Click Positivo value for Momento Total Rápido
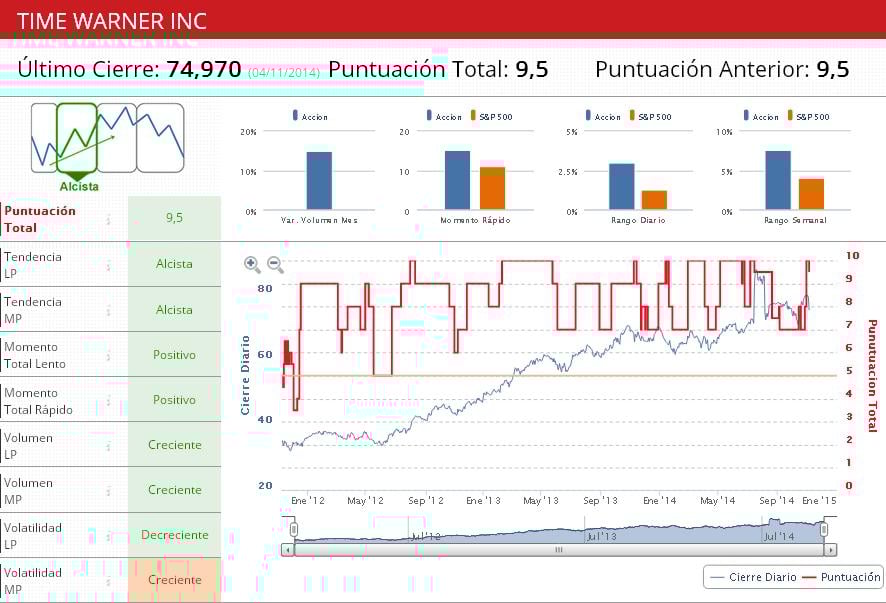The height and width of the screenshot is (603, 886). (x=175, y=400)
